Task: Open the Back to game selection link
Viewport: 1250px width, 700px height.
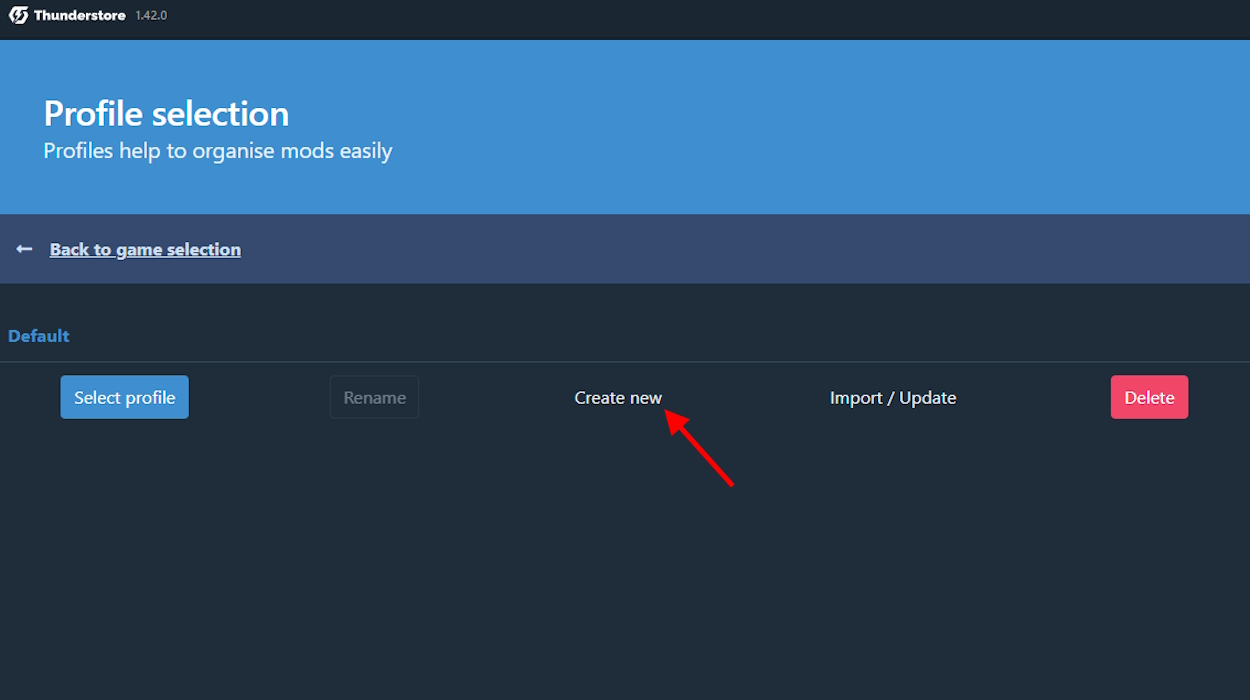Action: pos(145,249)
